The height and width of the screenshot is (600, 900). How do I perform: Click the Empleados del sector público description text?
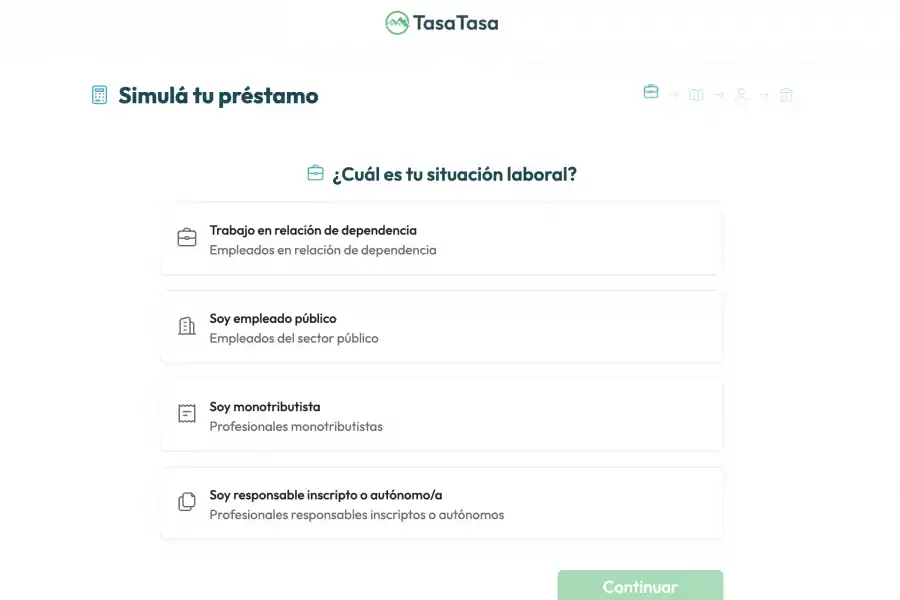294,338
